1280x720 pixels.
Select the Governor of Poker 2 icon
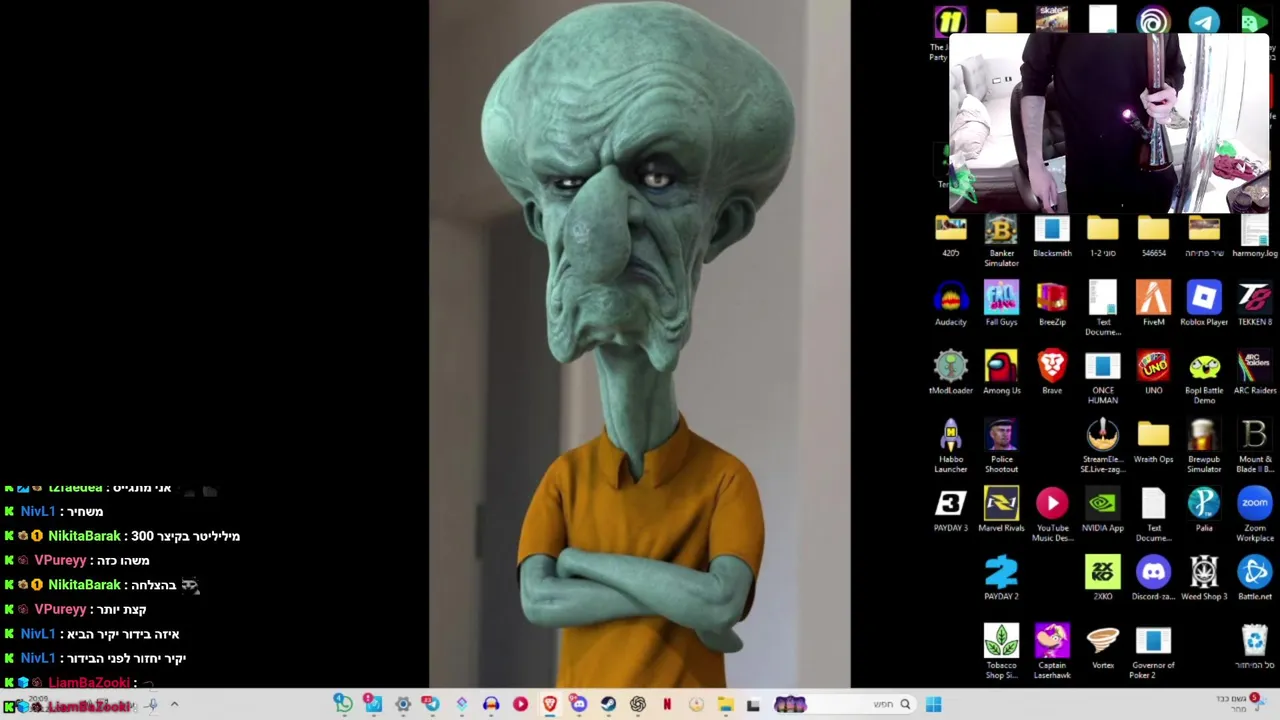1153,651
